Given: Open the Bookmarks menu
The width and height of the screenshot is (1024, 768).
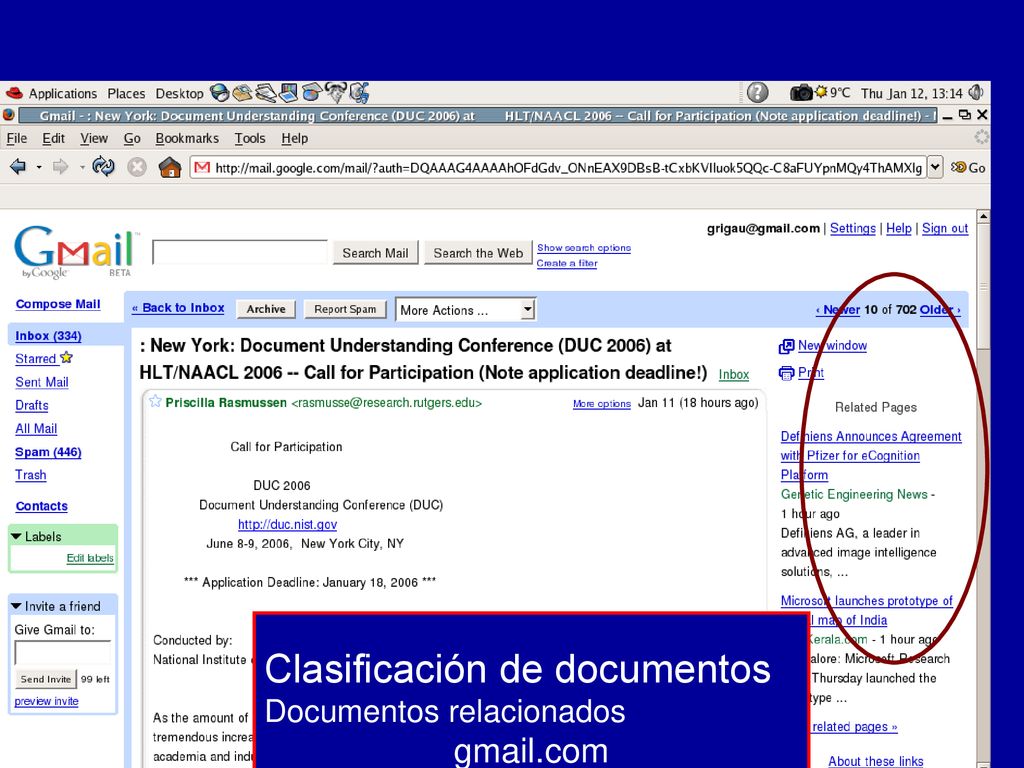Looking at the screenshot, I should pos(187,138).
